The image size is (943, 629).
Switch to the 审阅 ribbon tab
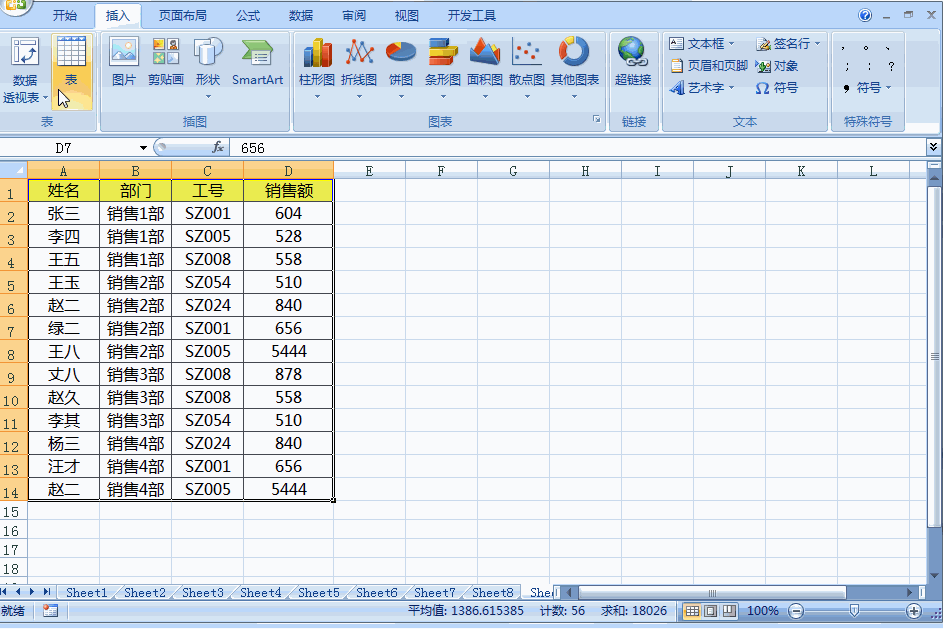click(x=354, y=16)
